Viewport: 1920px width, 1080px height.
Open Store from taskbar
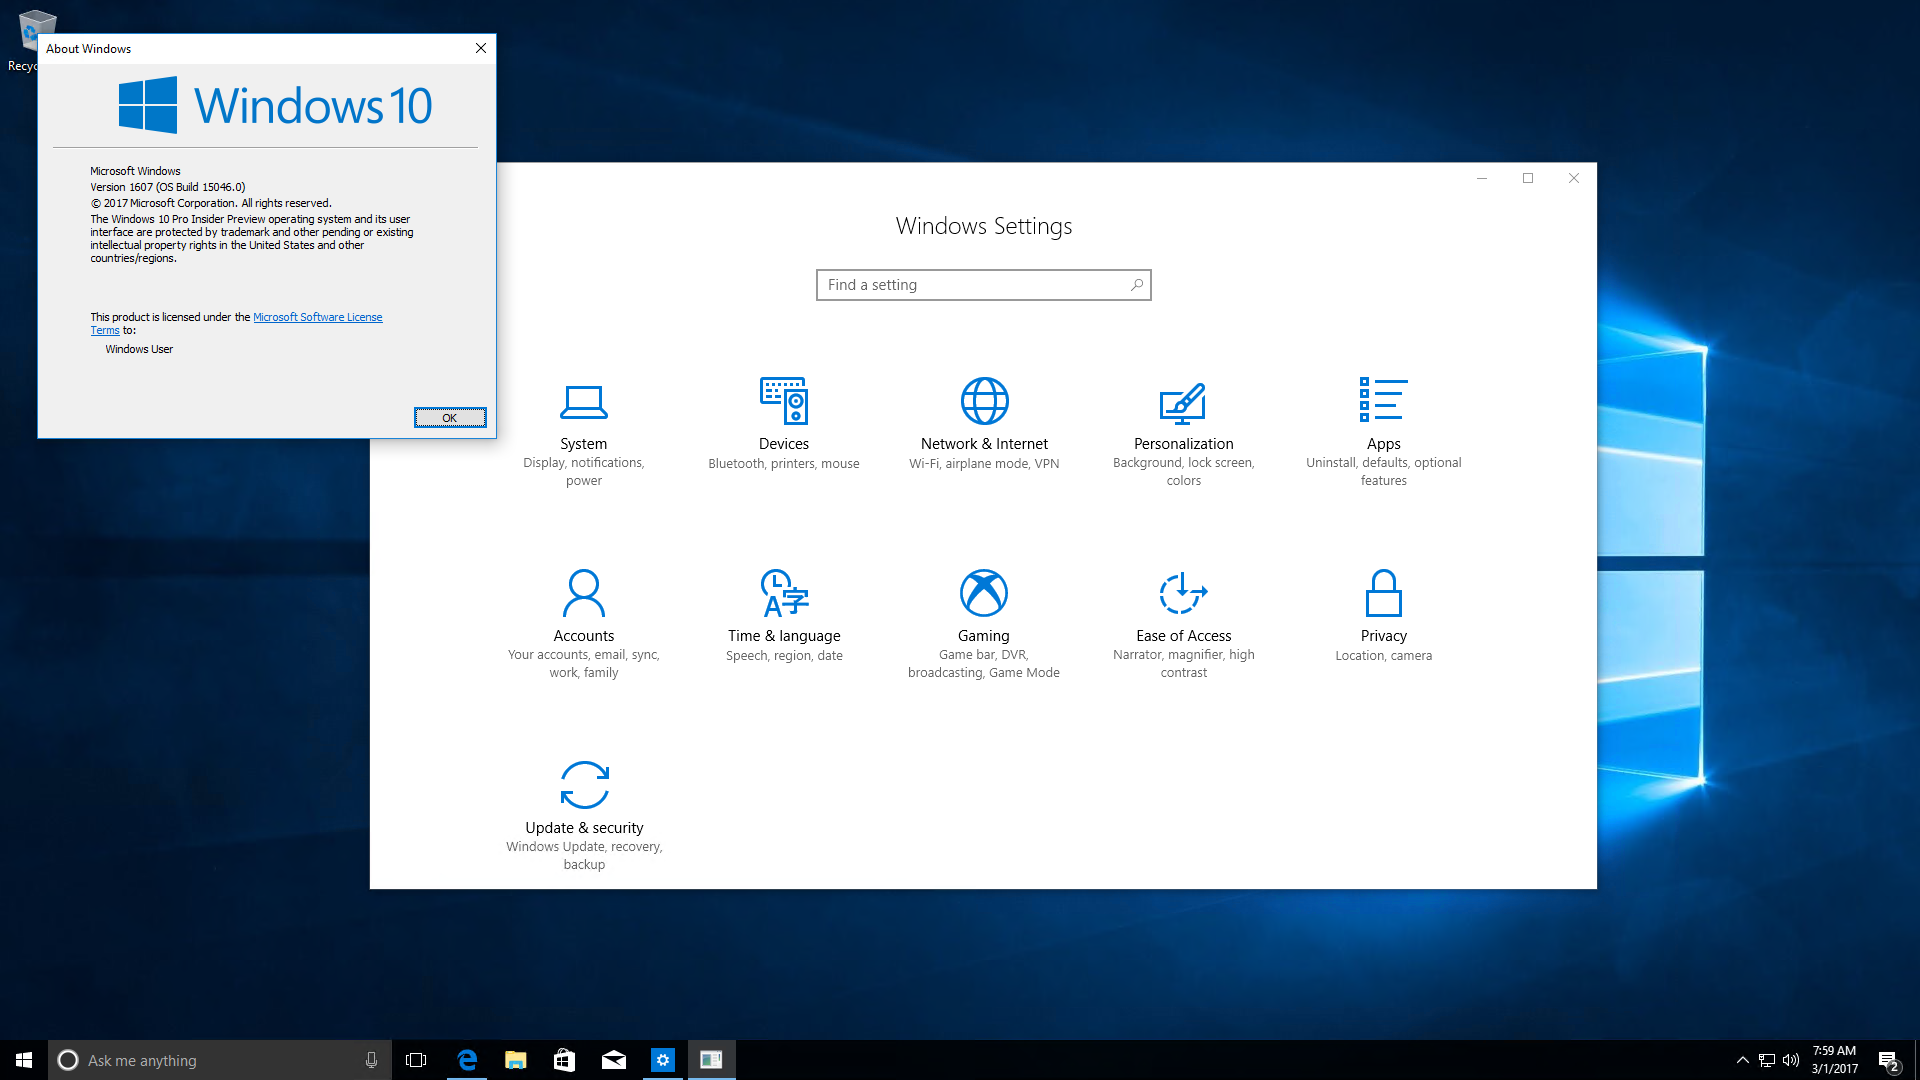click(x=564, y=1060)
